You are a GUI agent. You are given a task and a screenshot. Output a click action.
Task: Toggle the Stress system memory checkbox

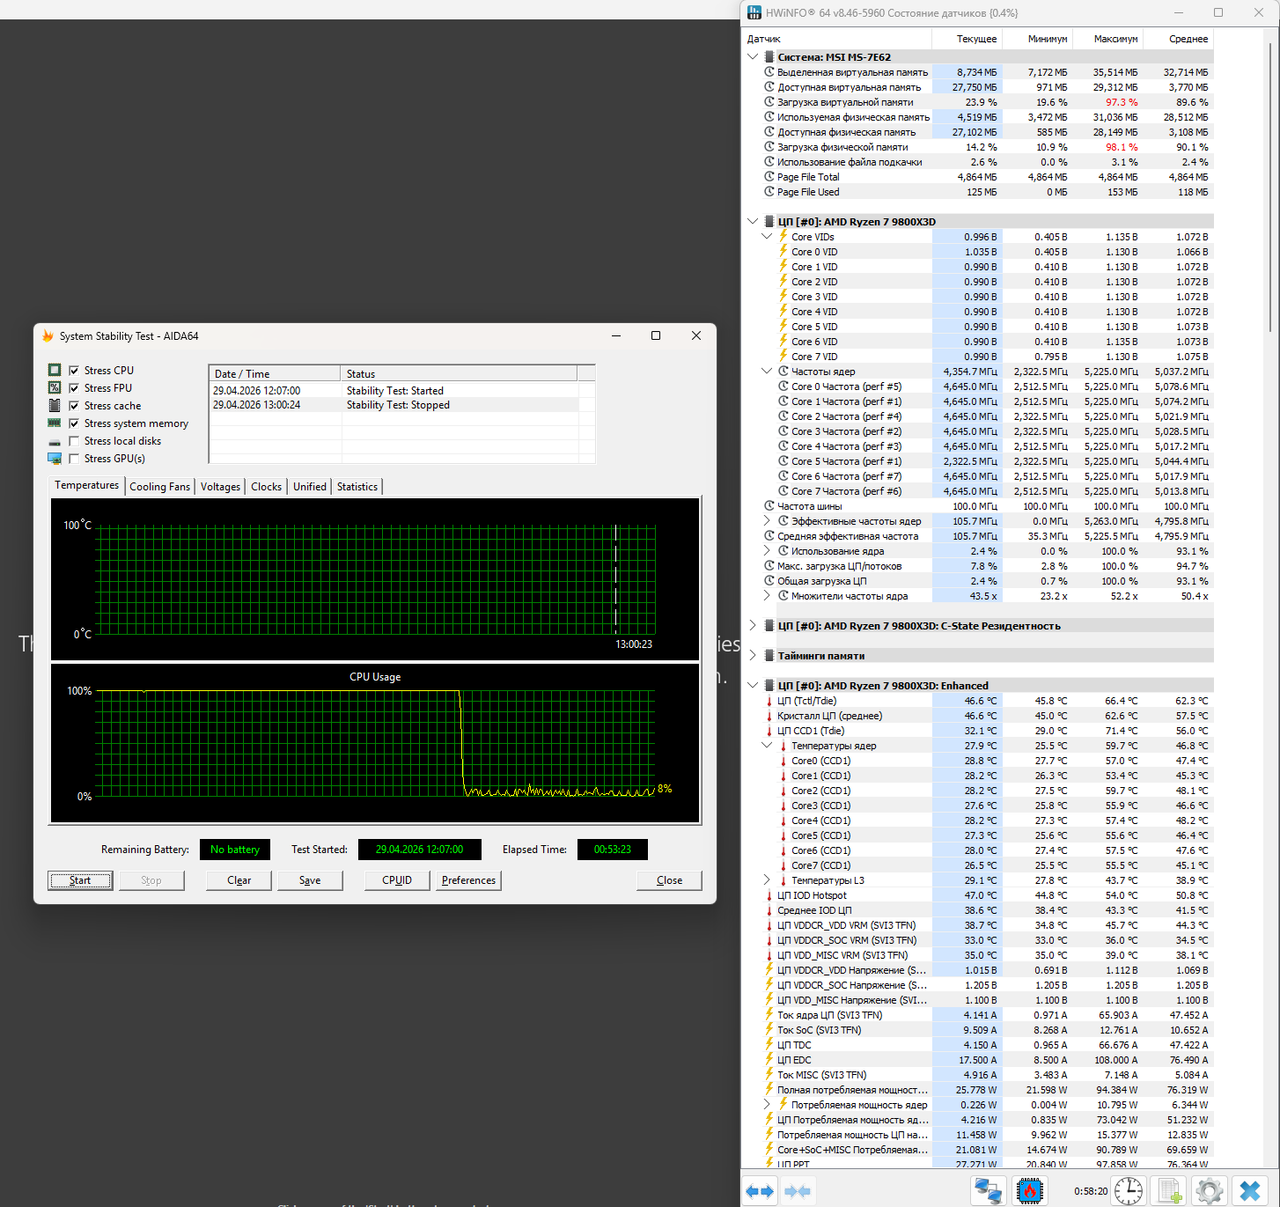pyautogui.click(x=74, y=424)
